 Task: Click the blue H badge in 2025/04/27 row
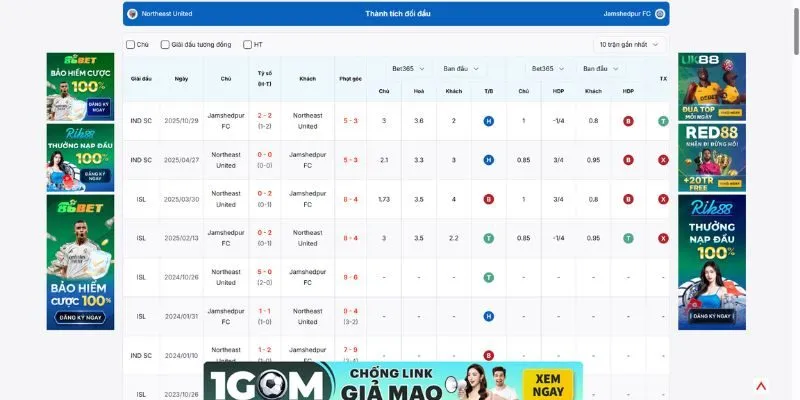click(489, 160)
